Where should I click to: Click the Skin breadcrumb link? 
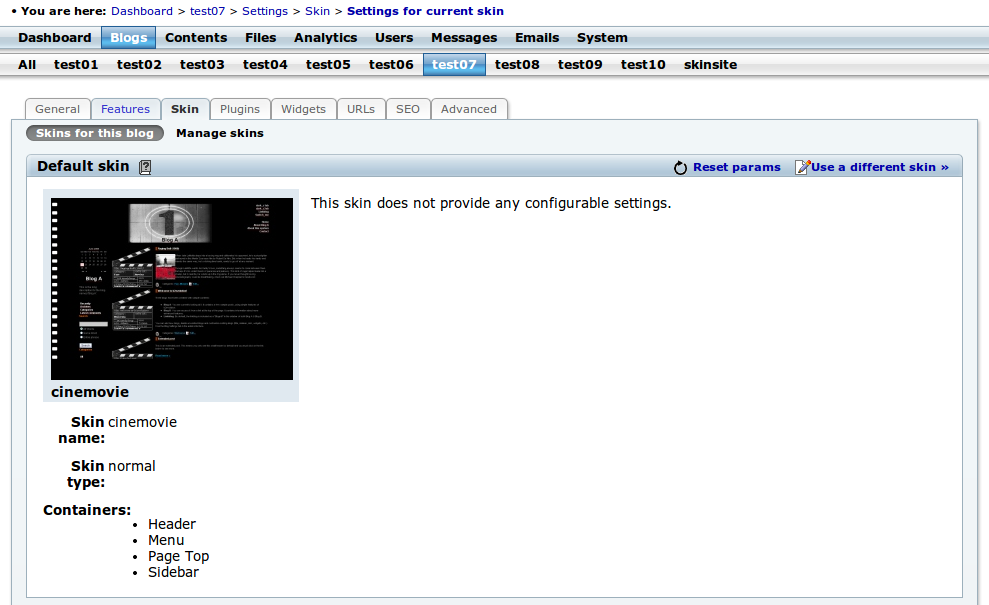(317, 11)
